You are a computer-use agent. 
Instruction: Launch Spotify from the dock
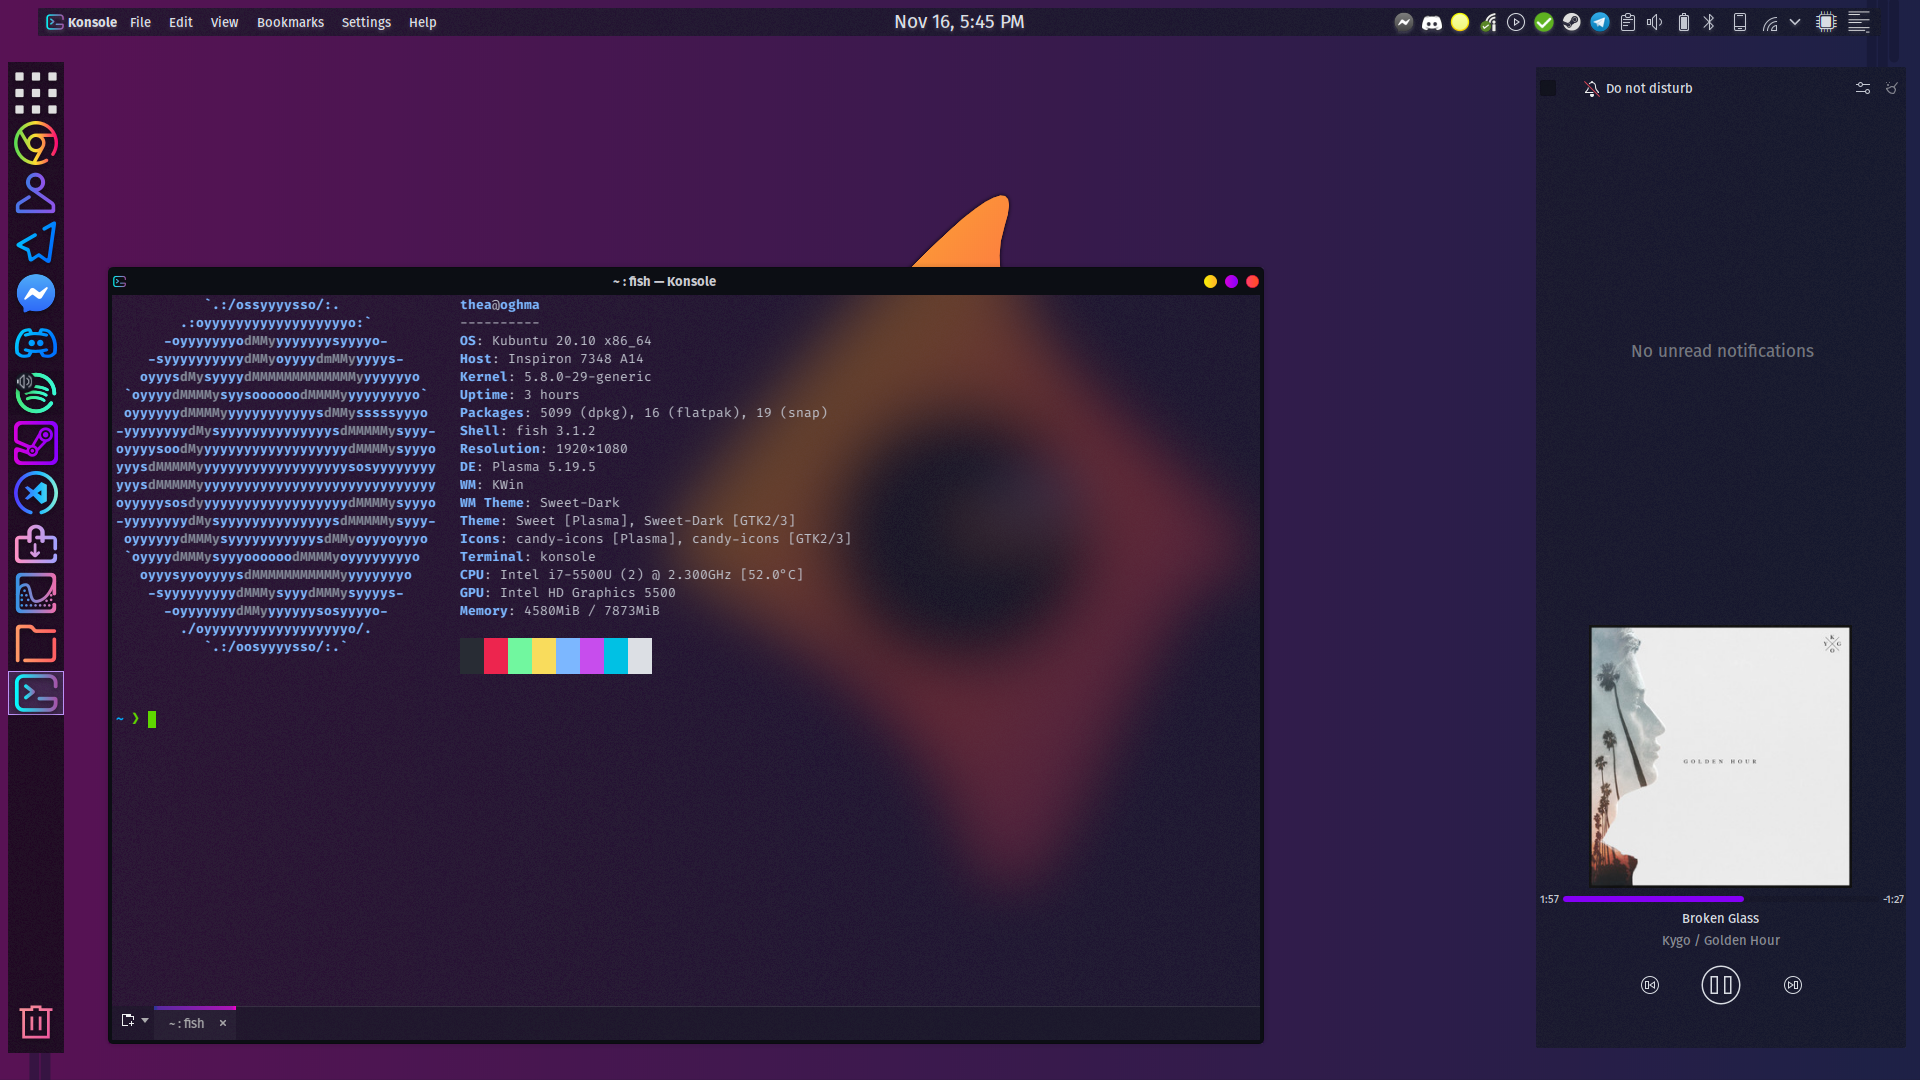coord(36,393)
